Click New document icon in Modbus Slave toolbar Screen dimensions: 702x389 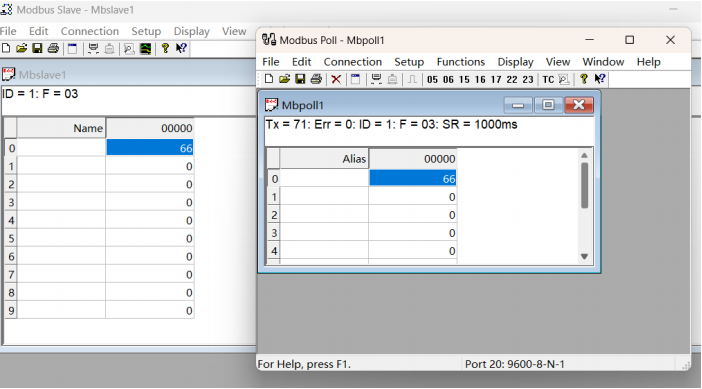(x=6, y=48)
